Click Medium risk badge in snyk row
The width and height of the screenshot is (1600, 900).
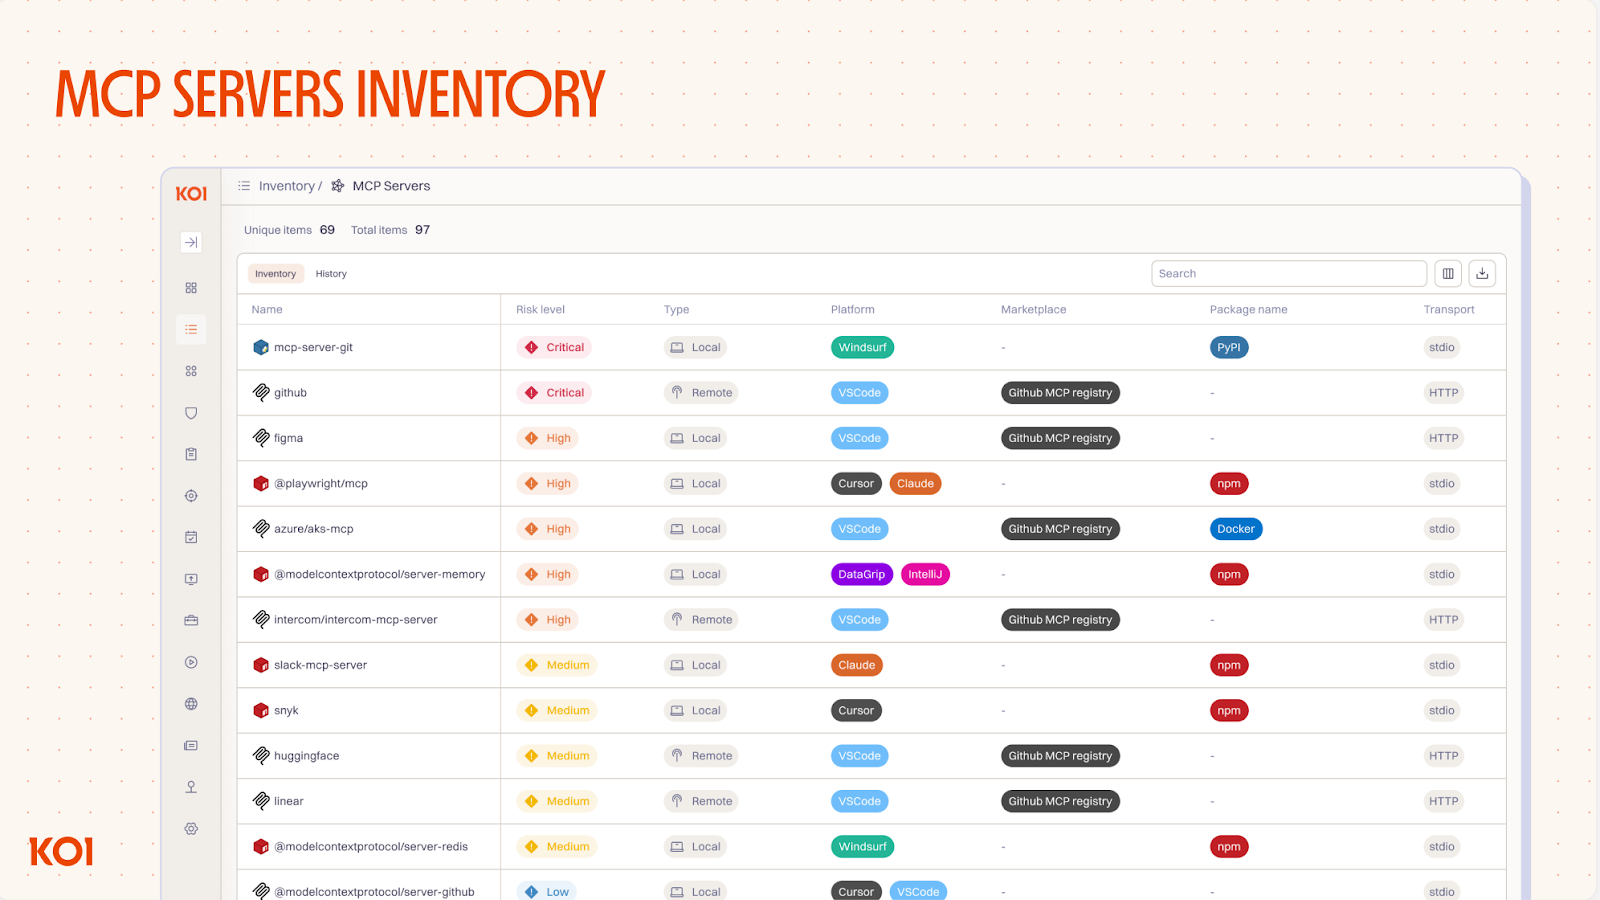click(557, 711)
